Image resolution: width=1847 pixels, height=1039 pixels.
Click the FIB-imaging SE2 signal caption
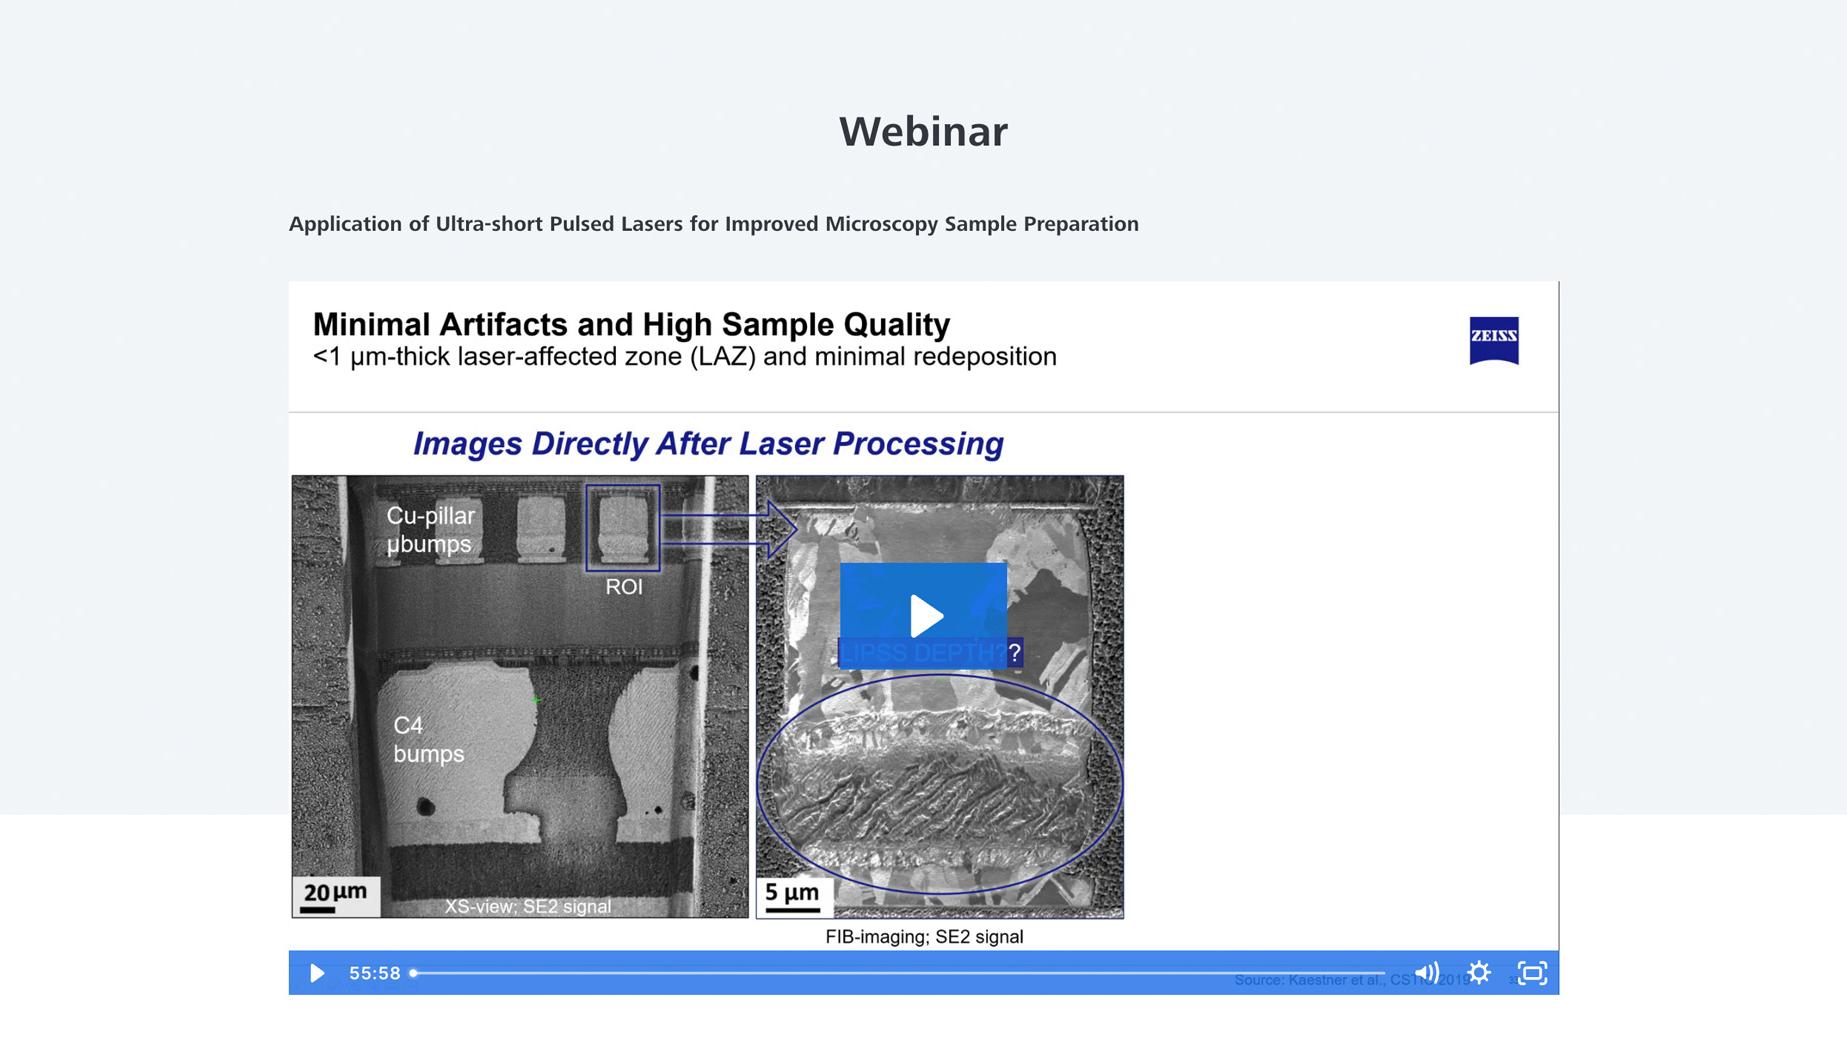click(923, 937)
